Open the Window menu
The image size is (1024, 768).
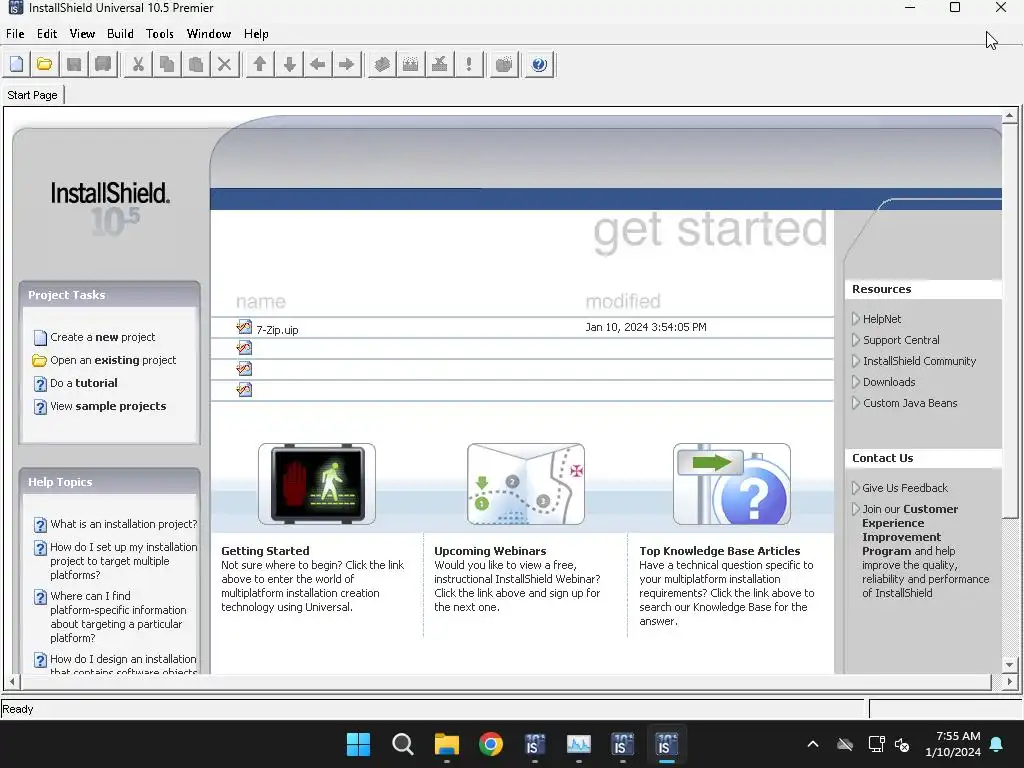(209, 34)
